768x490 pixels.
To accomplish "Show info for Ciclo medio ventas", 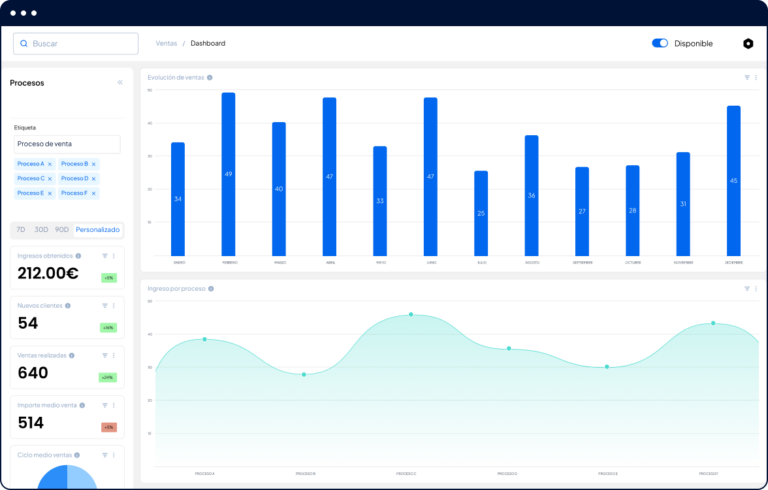I will coord(77,455).
